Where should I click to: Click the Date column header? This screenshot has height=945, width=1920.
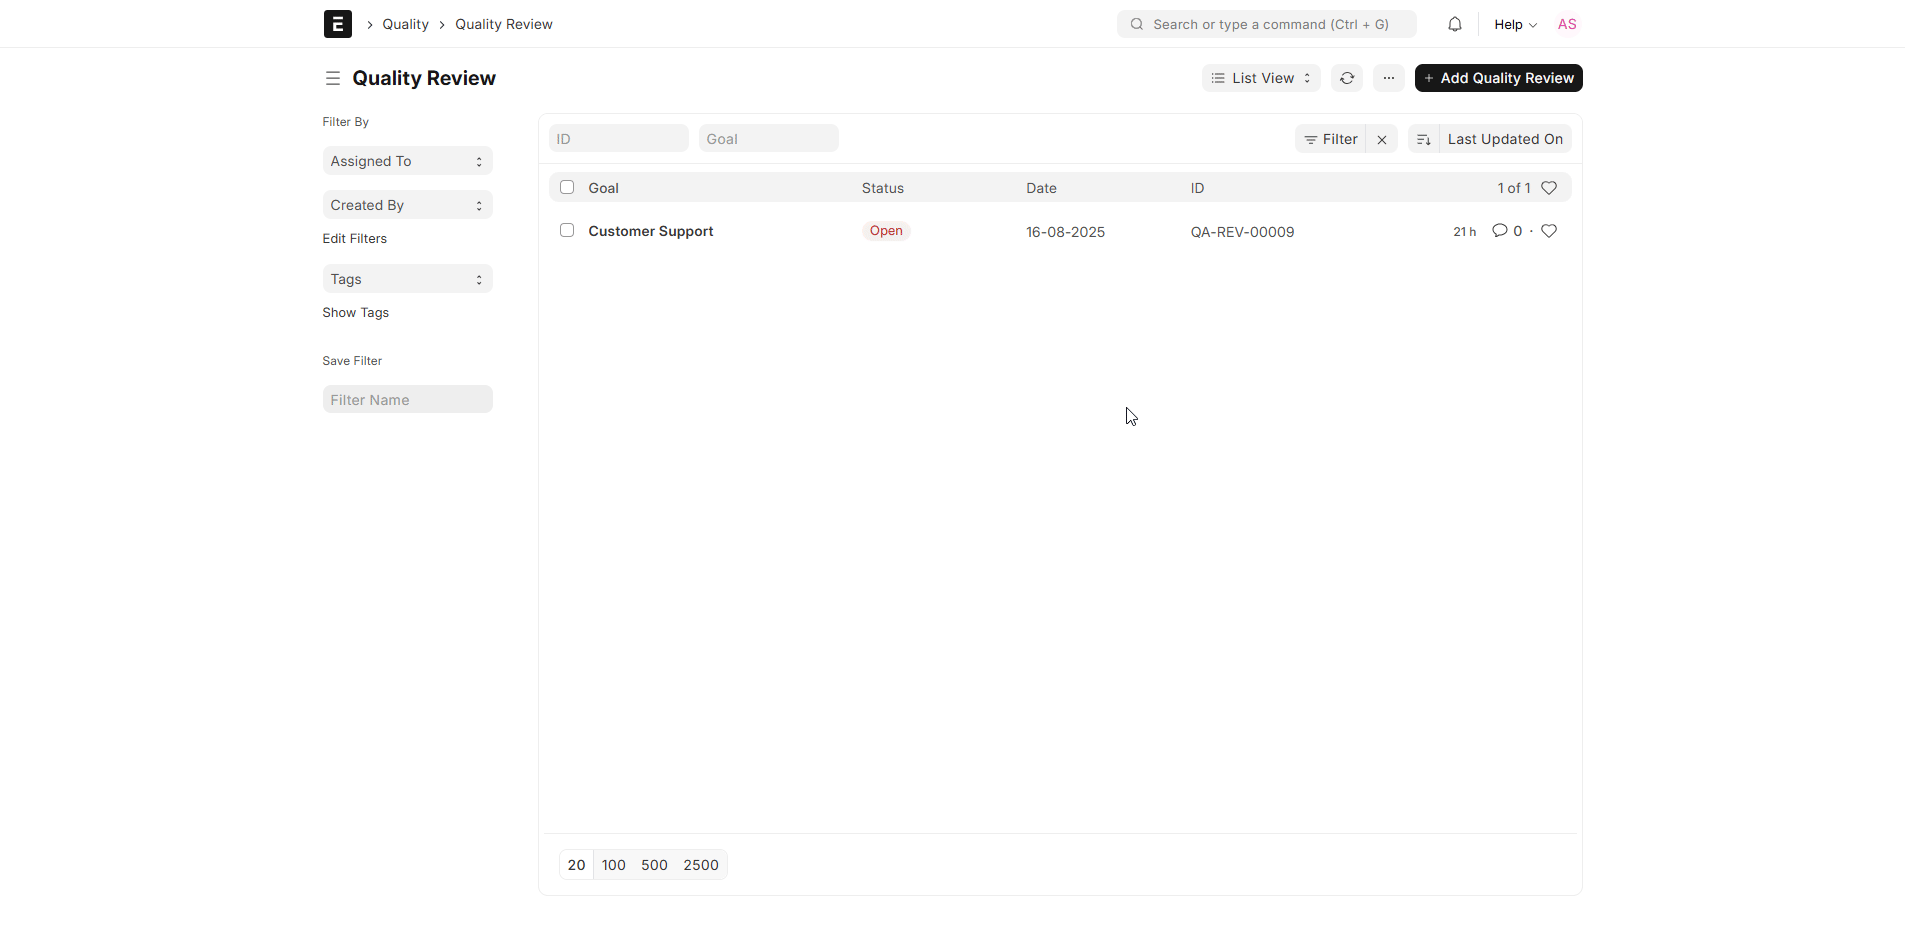coord(1041,188)
